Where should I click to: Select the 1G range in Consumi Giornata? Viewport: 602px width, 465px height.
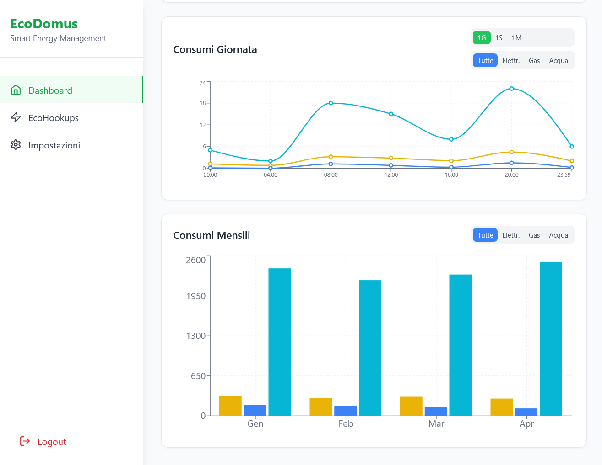481,38
